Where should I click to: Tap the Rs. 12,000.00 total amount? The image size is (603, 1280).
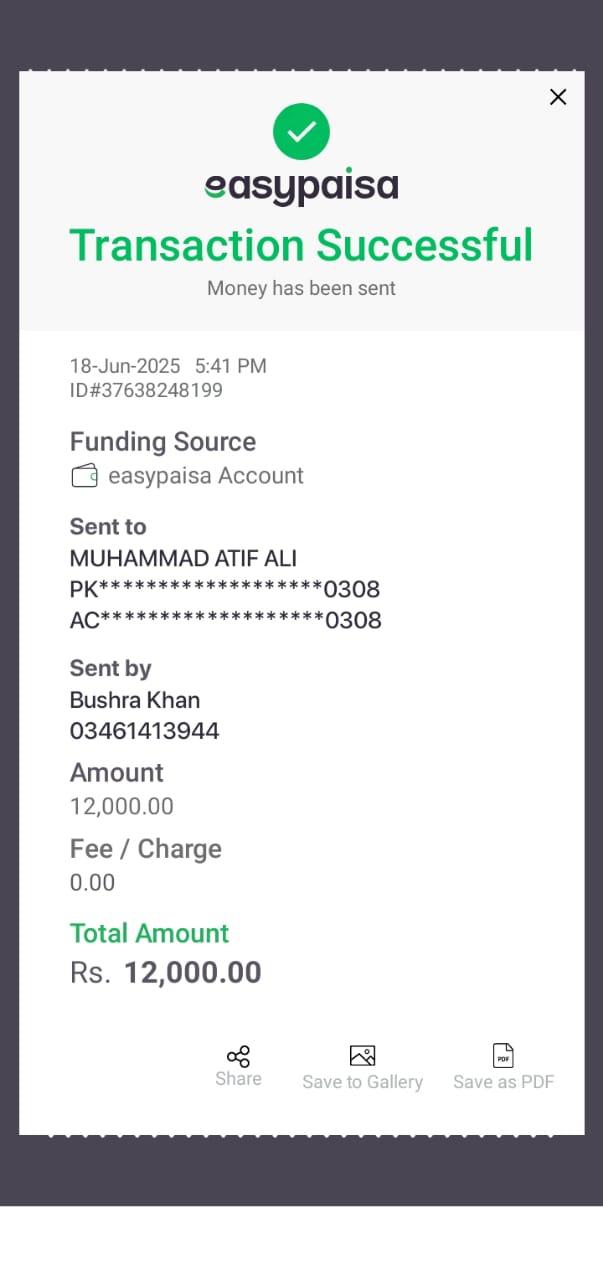click(x=166, y=972)
